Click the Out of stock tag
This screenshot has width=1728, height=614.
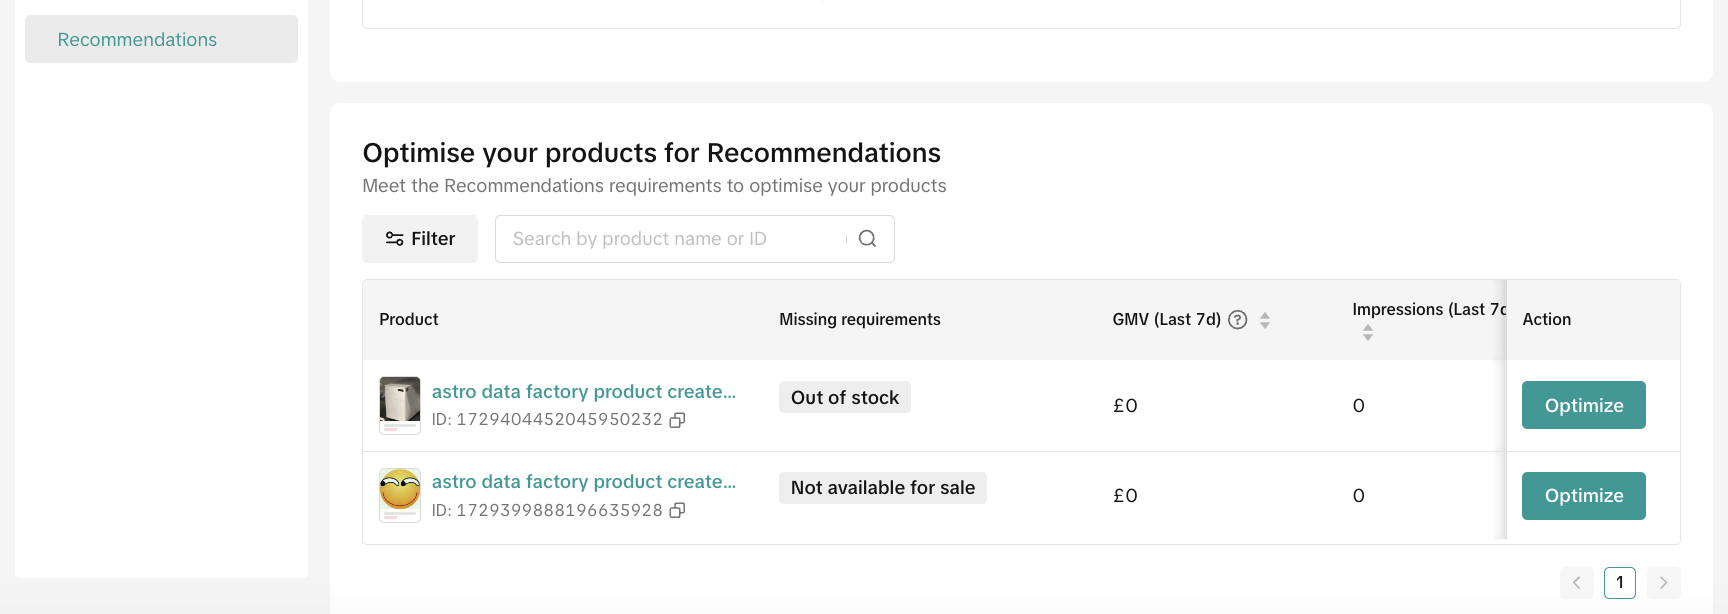pos(844,398)
